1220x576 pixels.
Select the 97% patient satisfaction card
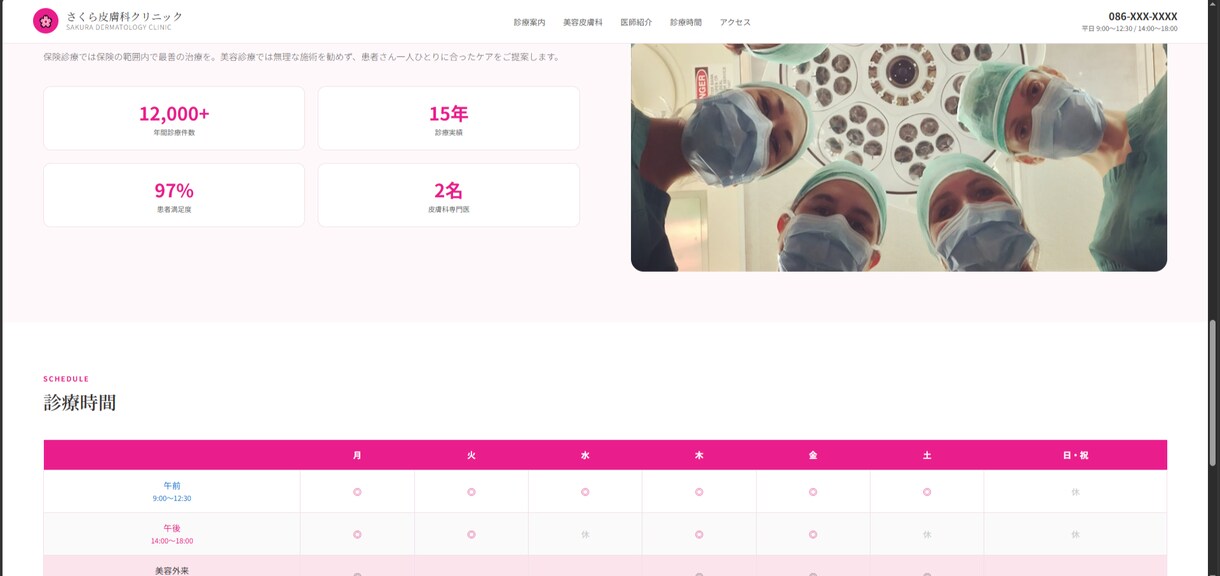(174, 195)
